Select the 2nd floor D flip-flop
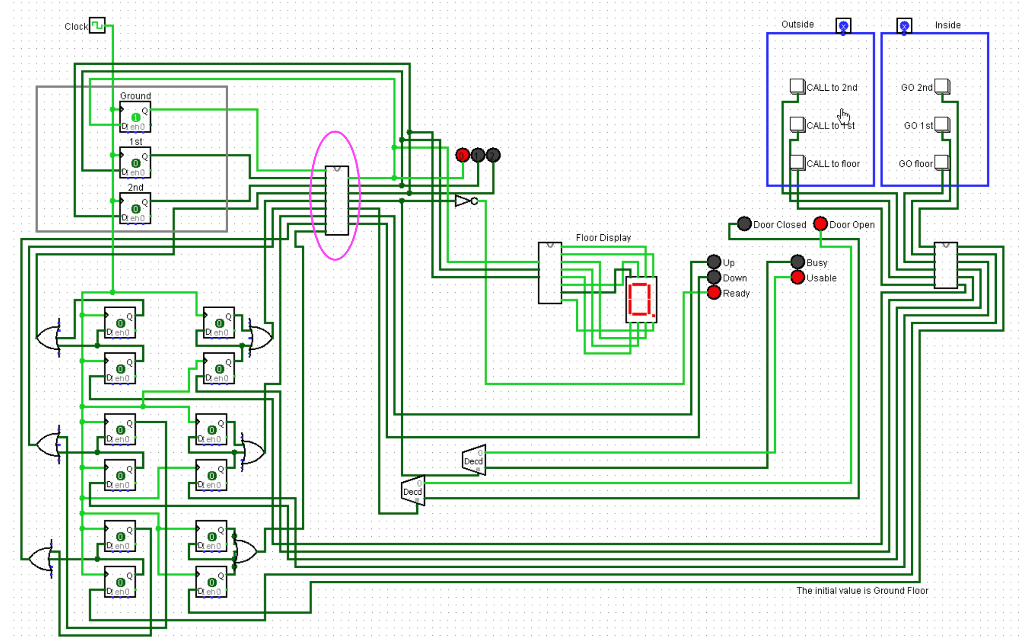1024x640 pixels. 135,206
